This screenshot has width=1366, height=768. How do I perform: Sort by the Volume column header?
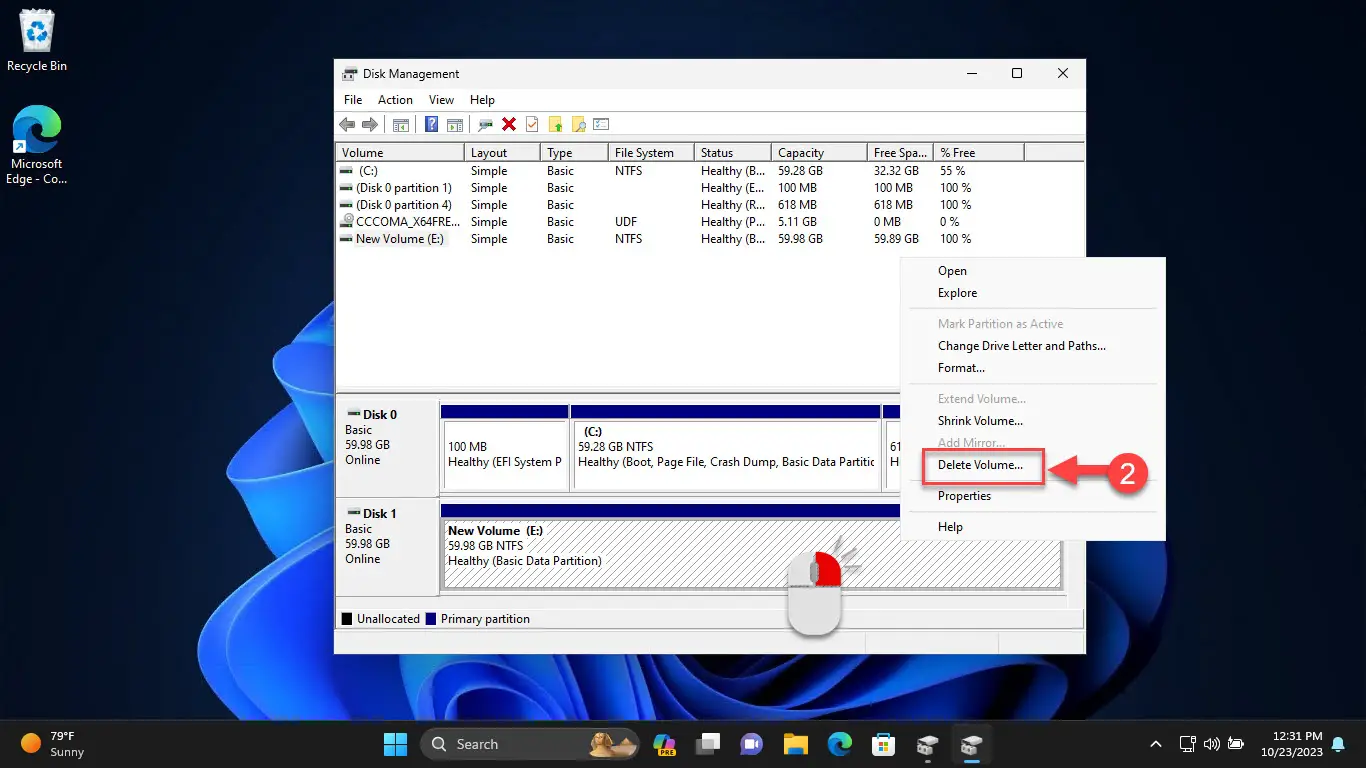pyautogui.click(x=400, y=153)
